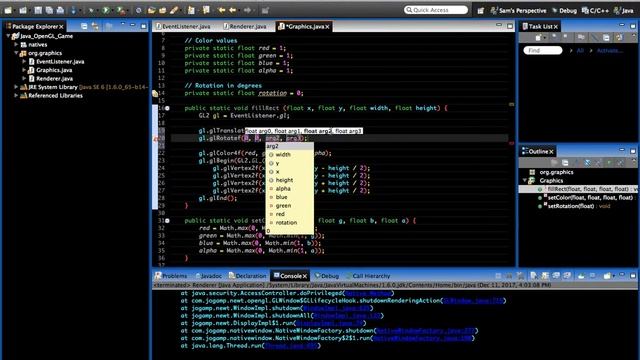This screenshot has width=640, height=360.
Task: Click the New file toolbar icon
Action: click(x=8, y=10)
